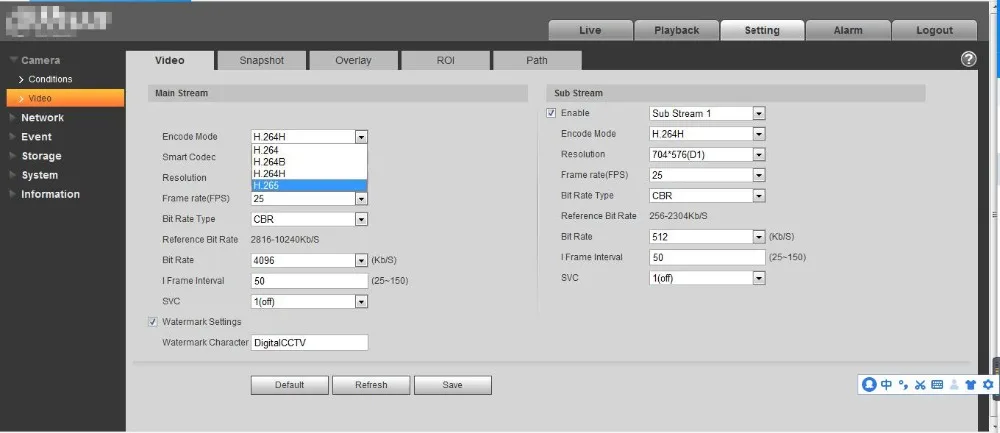Open the Main Stream Encode Mode dropdown arrow
1000x433 pixels.
click(x=361, y=136)
